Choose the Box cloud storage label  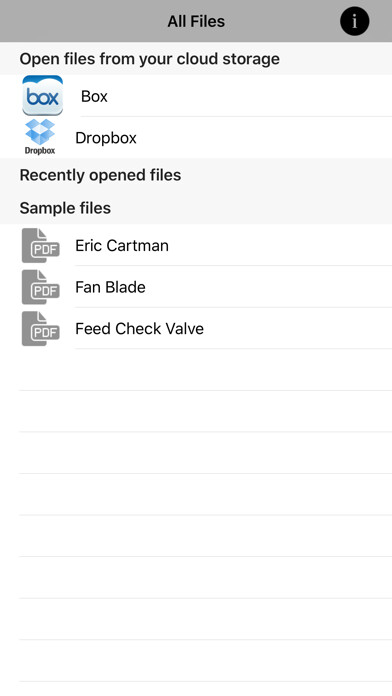94,96
